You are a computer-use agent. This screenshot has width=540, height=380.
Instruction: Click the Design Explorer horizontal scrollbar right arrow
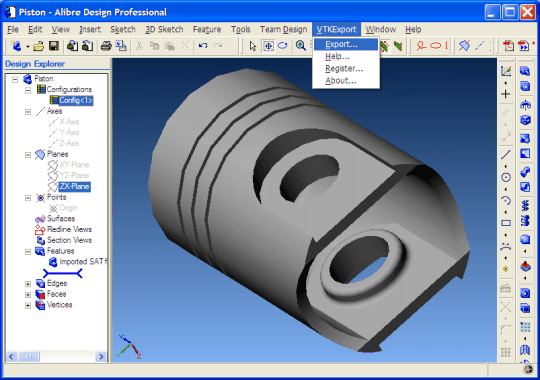[x=101, y=357]
